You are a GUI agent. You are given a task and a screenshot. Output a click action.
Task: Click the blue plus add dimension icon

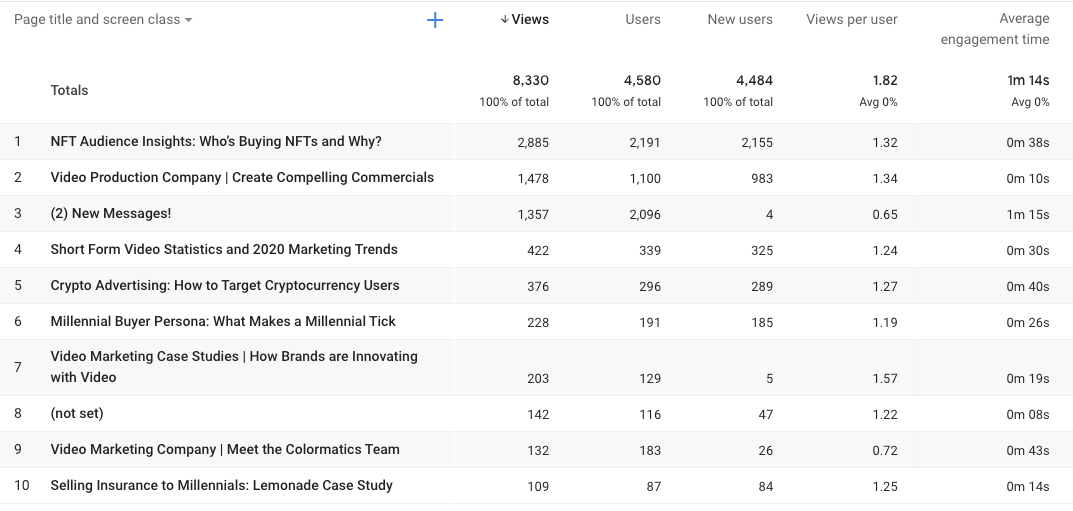click(x=435, y=20)
